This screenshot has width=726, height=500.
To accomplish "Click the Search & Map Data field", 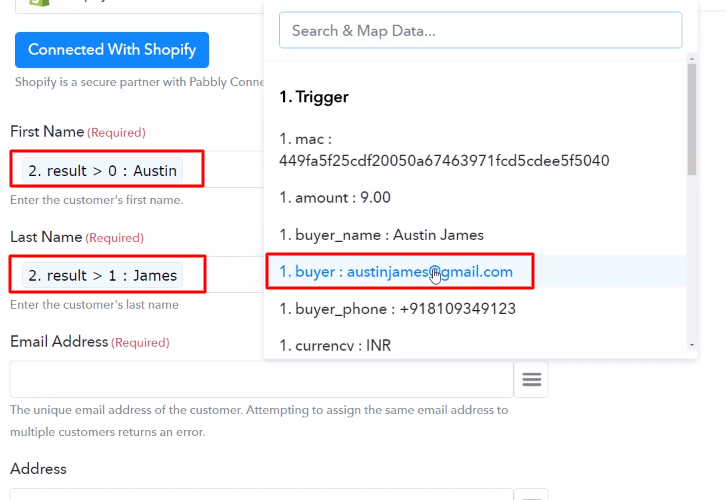I will [x=480, y=31].
